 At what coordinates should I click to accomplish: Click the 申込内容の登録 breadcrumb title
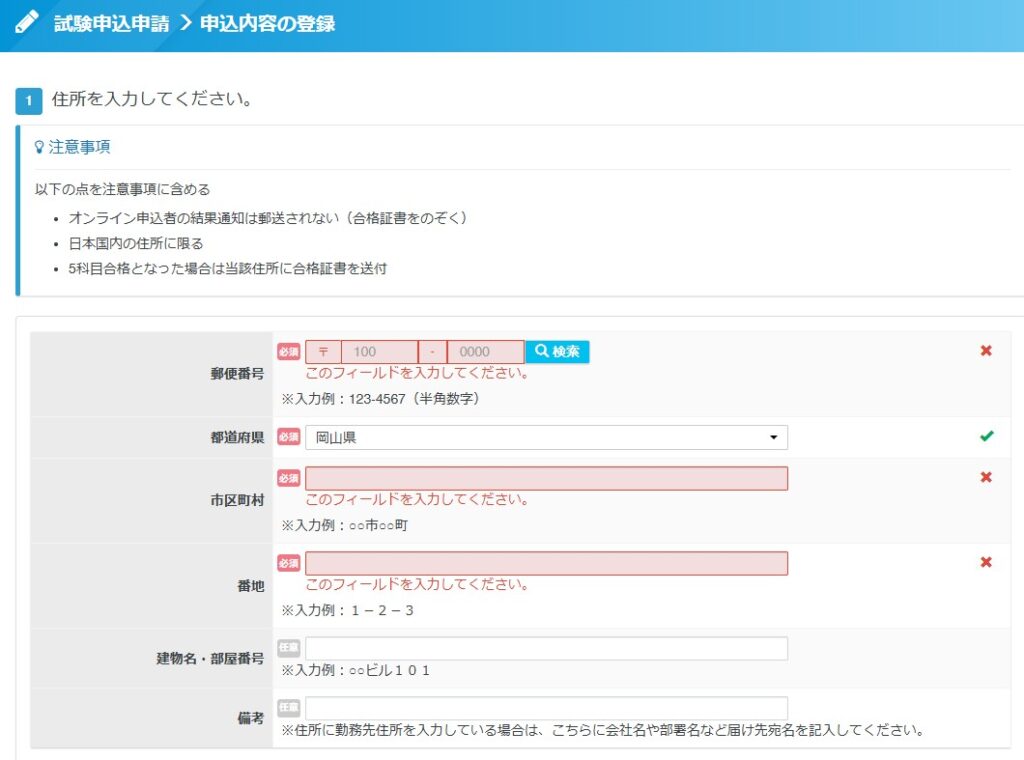[268, 23]
